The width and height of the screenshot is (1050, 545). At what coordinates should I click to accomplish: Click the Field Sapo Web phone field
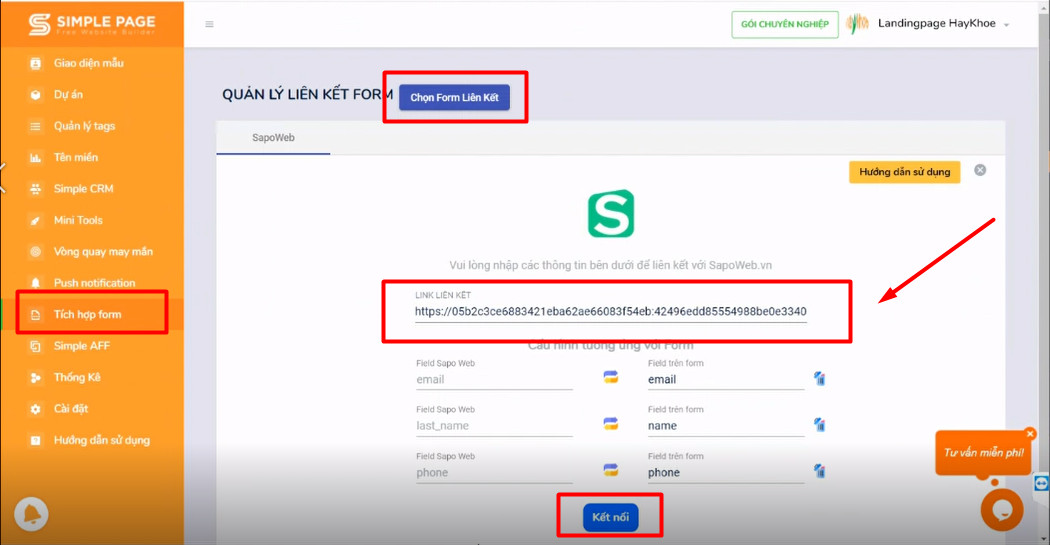tap(494, 473)
